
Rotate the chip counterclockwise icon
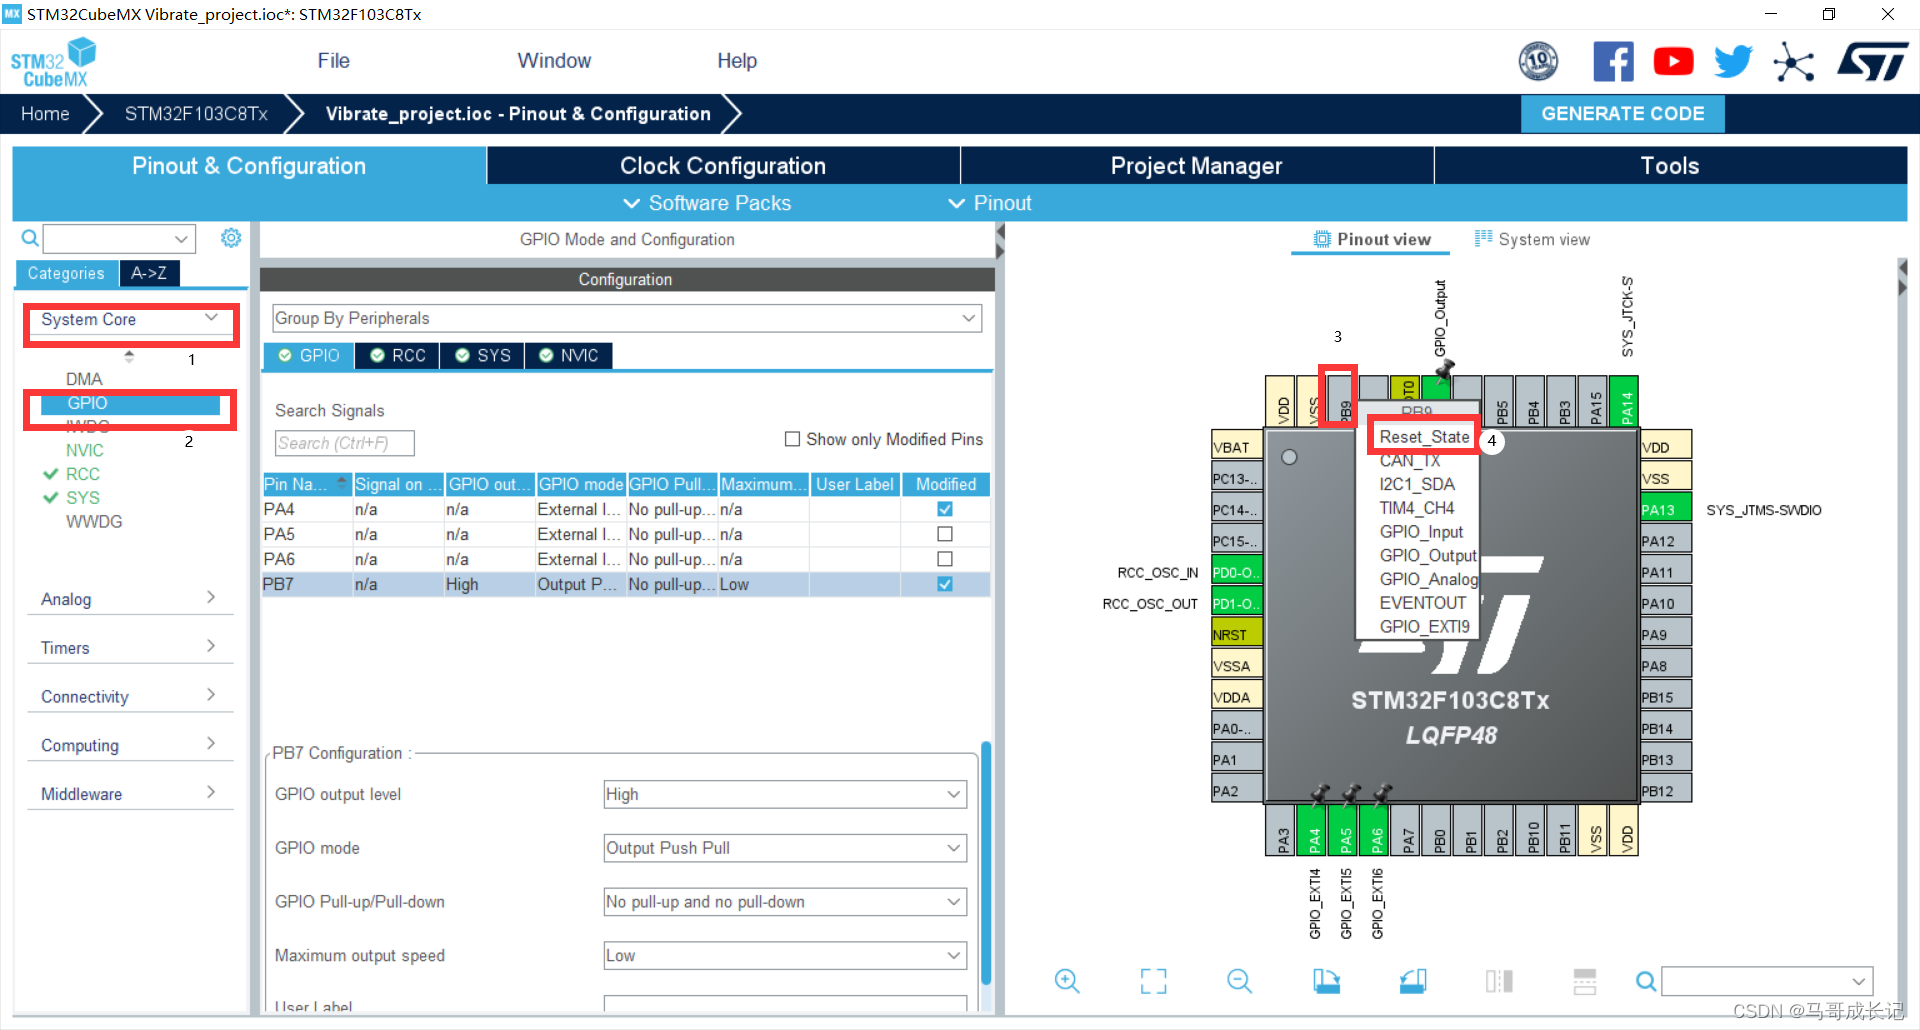coord(1413,981)
